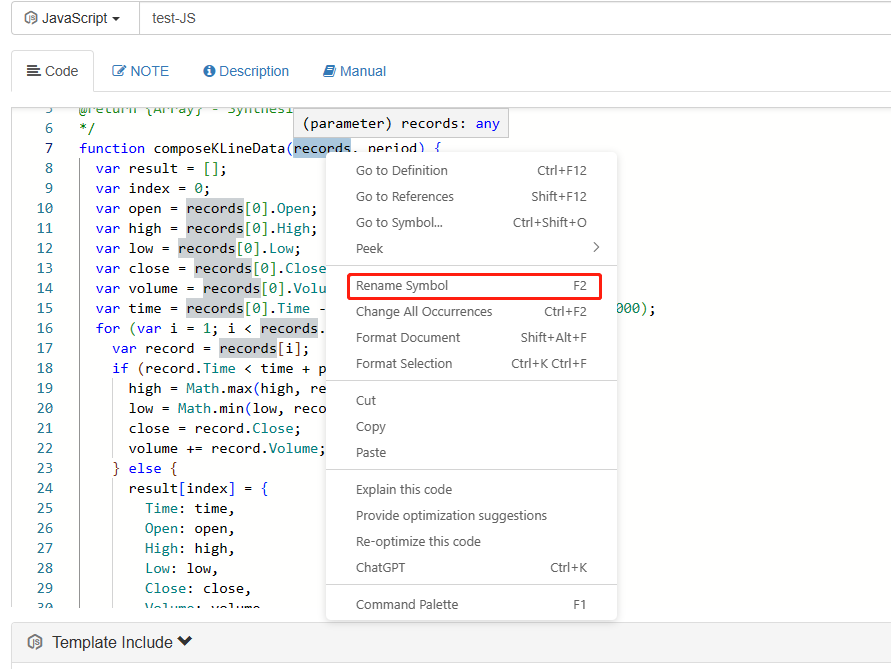Switch to the Code tab

click(x=52, y=71)
